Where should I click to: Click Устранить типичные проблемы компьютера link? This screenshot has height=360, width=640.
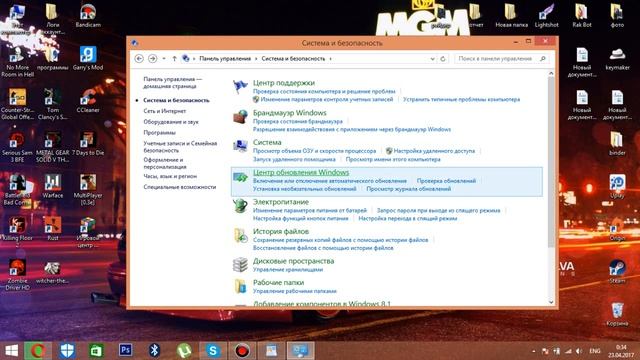(461, 100)
